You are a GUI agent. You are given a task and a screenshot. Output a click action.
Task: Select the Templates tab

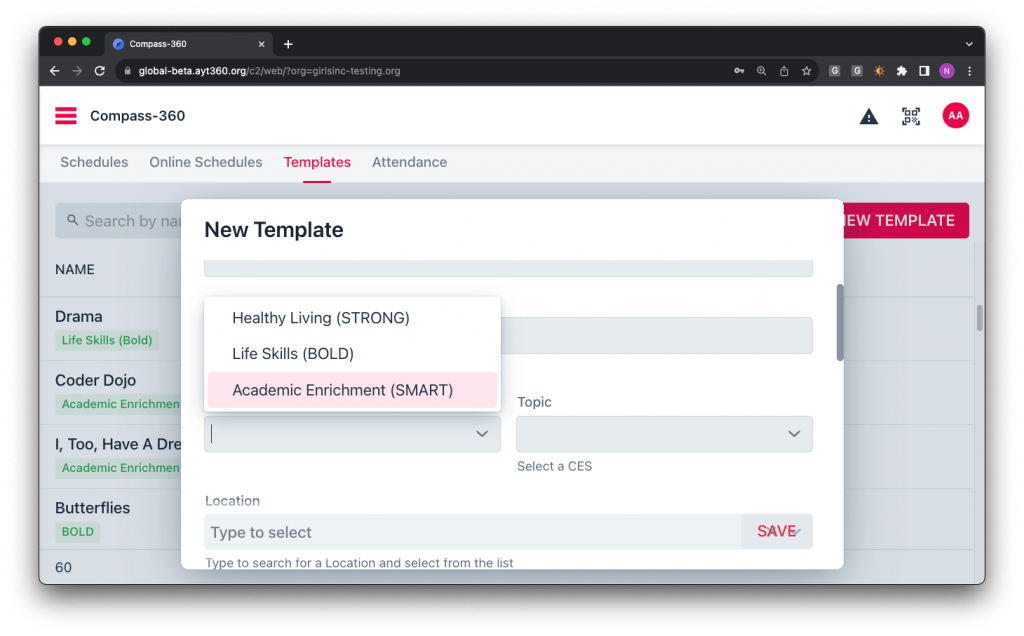point(317,162)
